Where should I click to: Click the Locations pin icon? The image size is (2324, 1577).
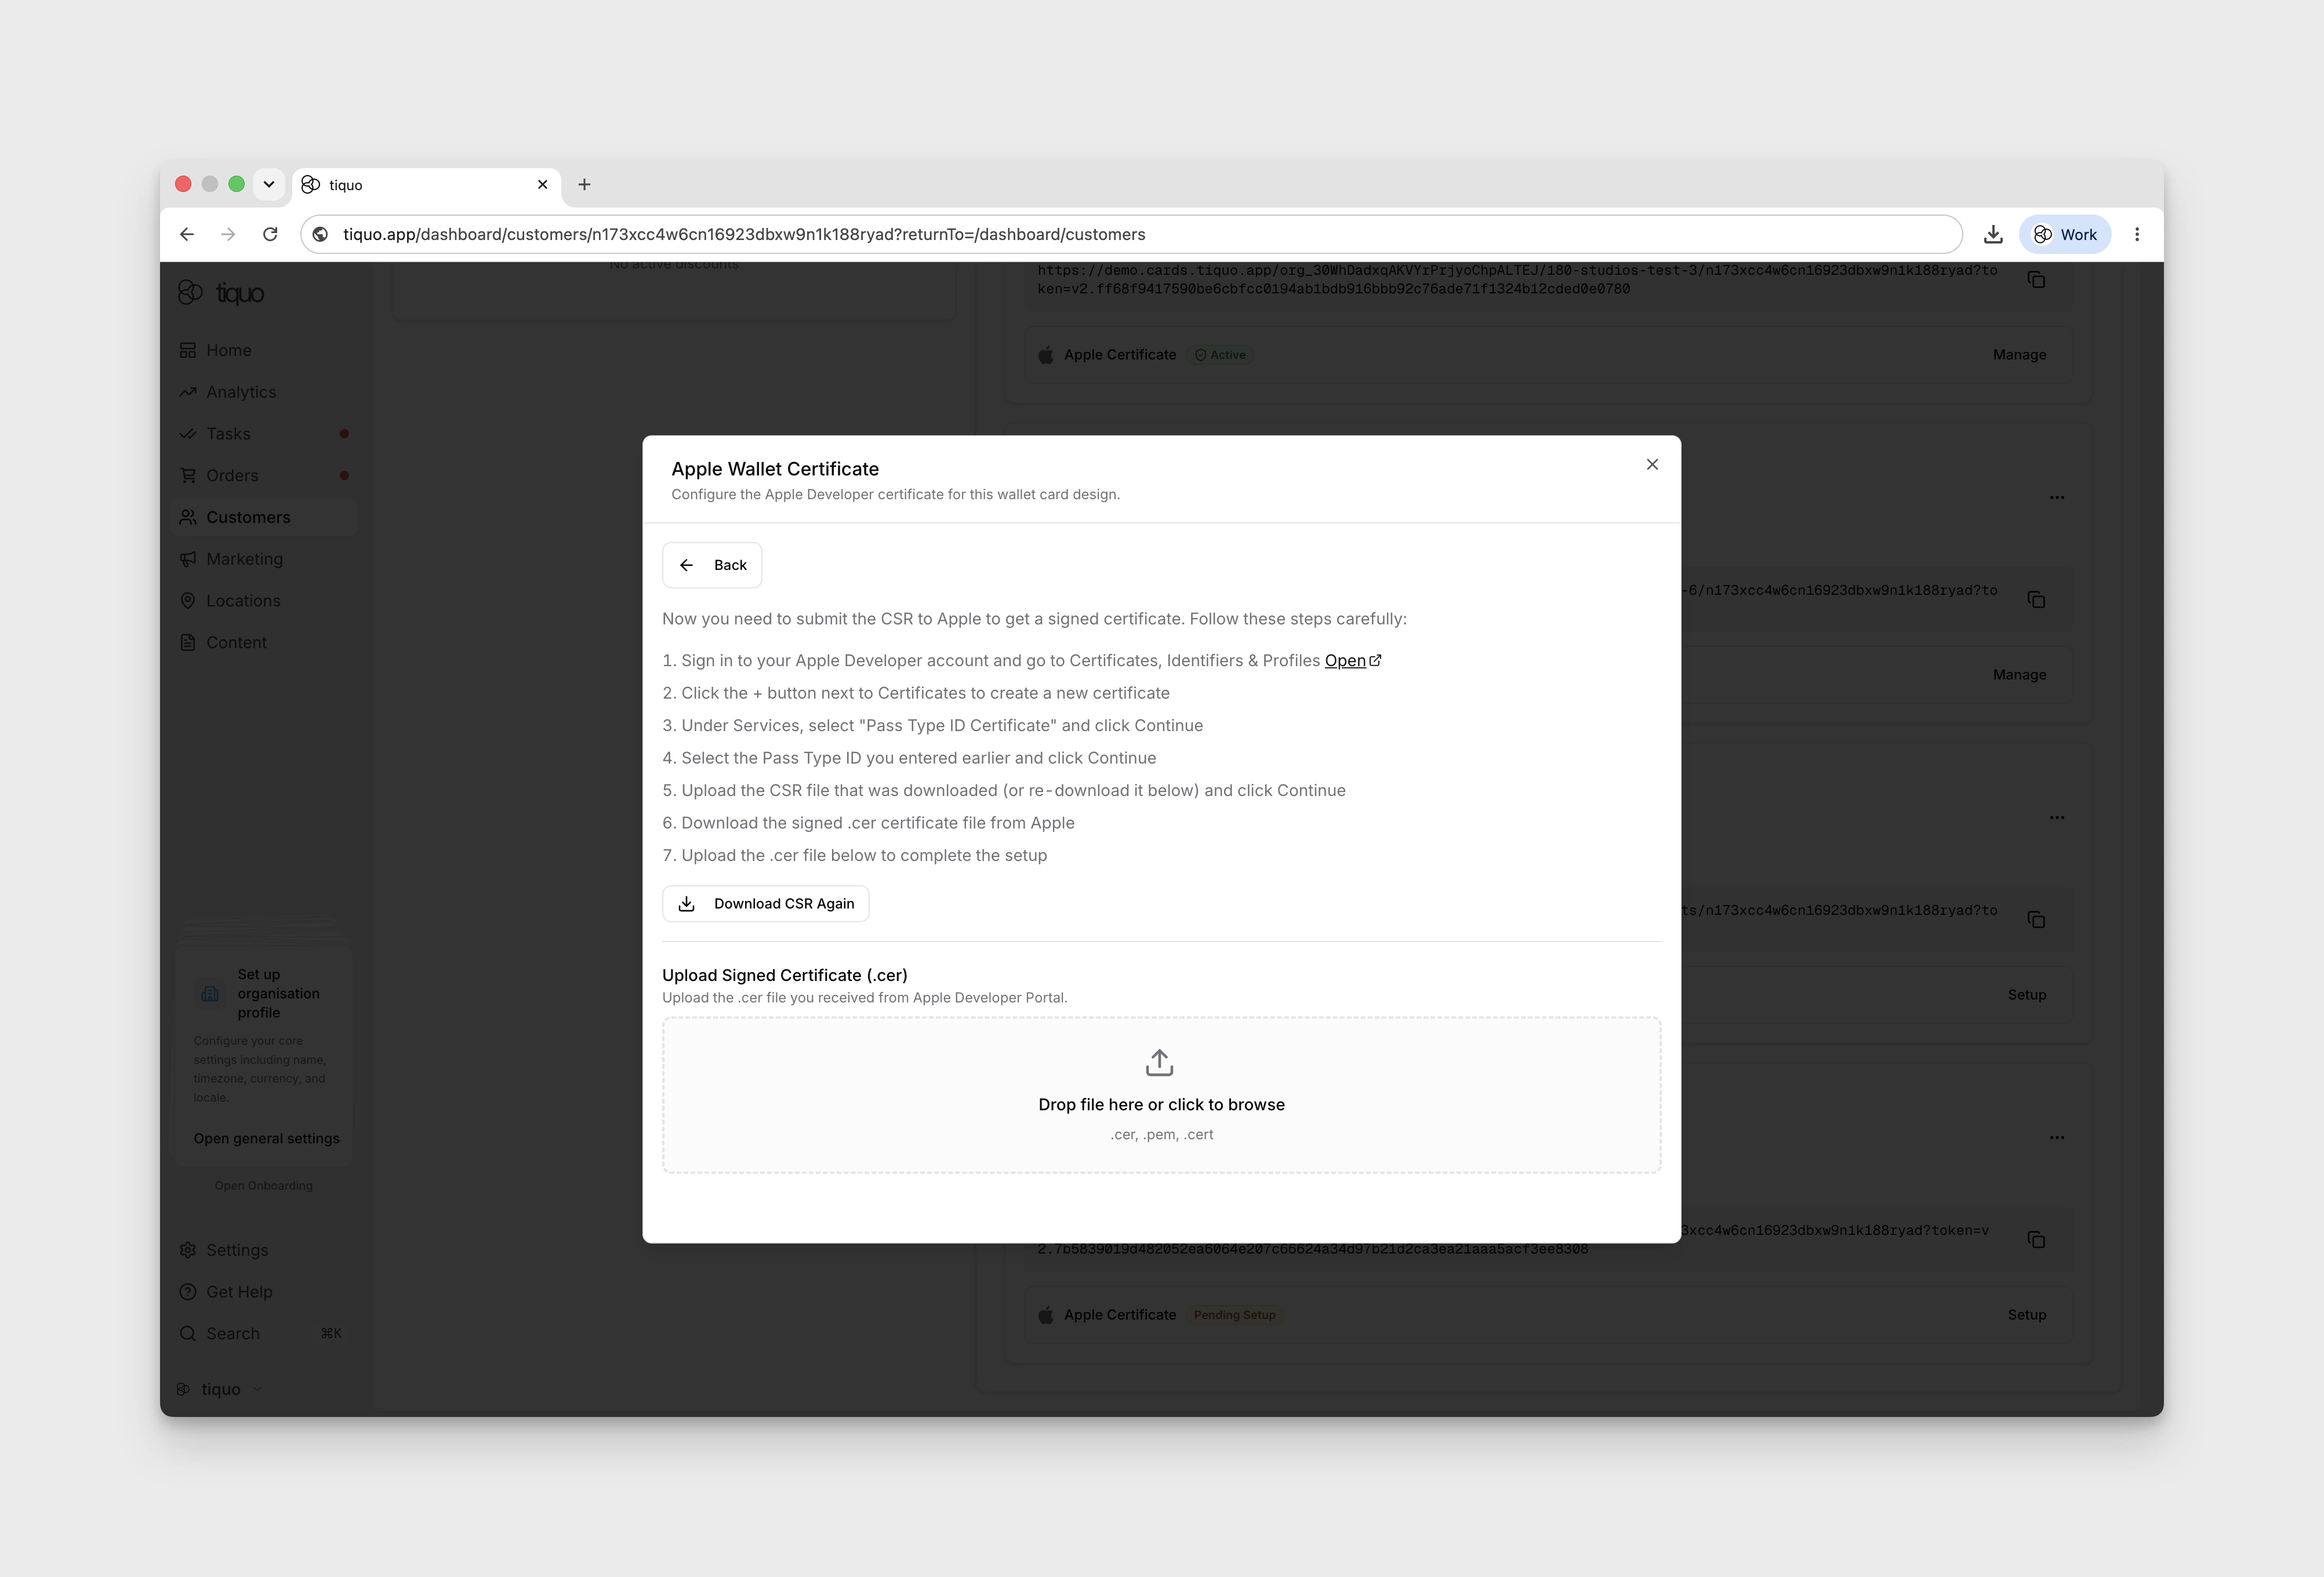tap(187, 601)
